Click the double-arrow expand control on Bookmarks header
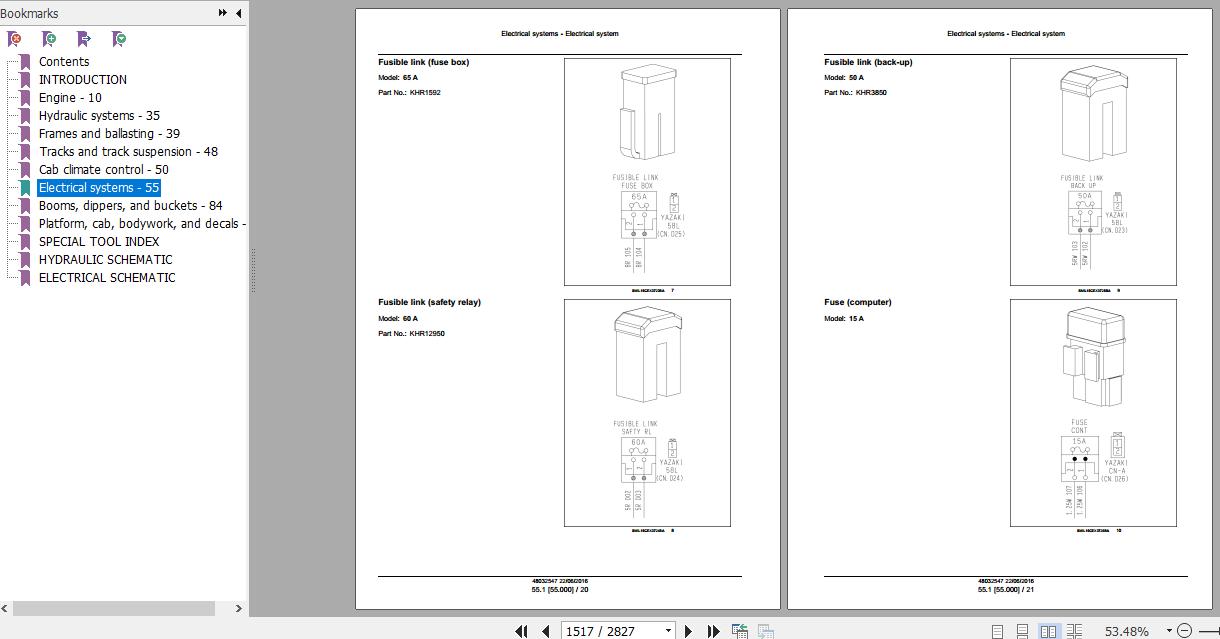The width and height of the screenshot is (1220, 639). [222, 13]
